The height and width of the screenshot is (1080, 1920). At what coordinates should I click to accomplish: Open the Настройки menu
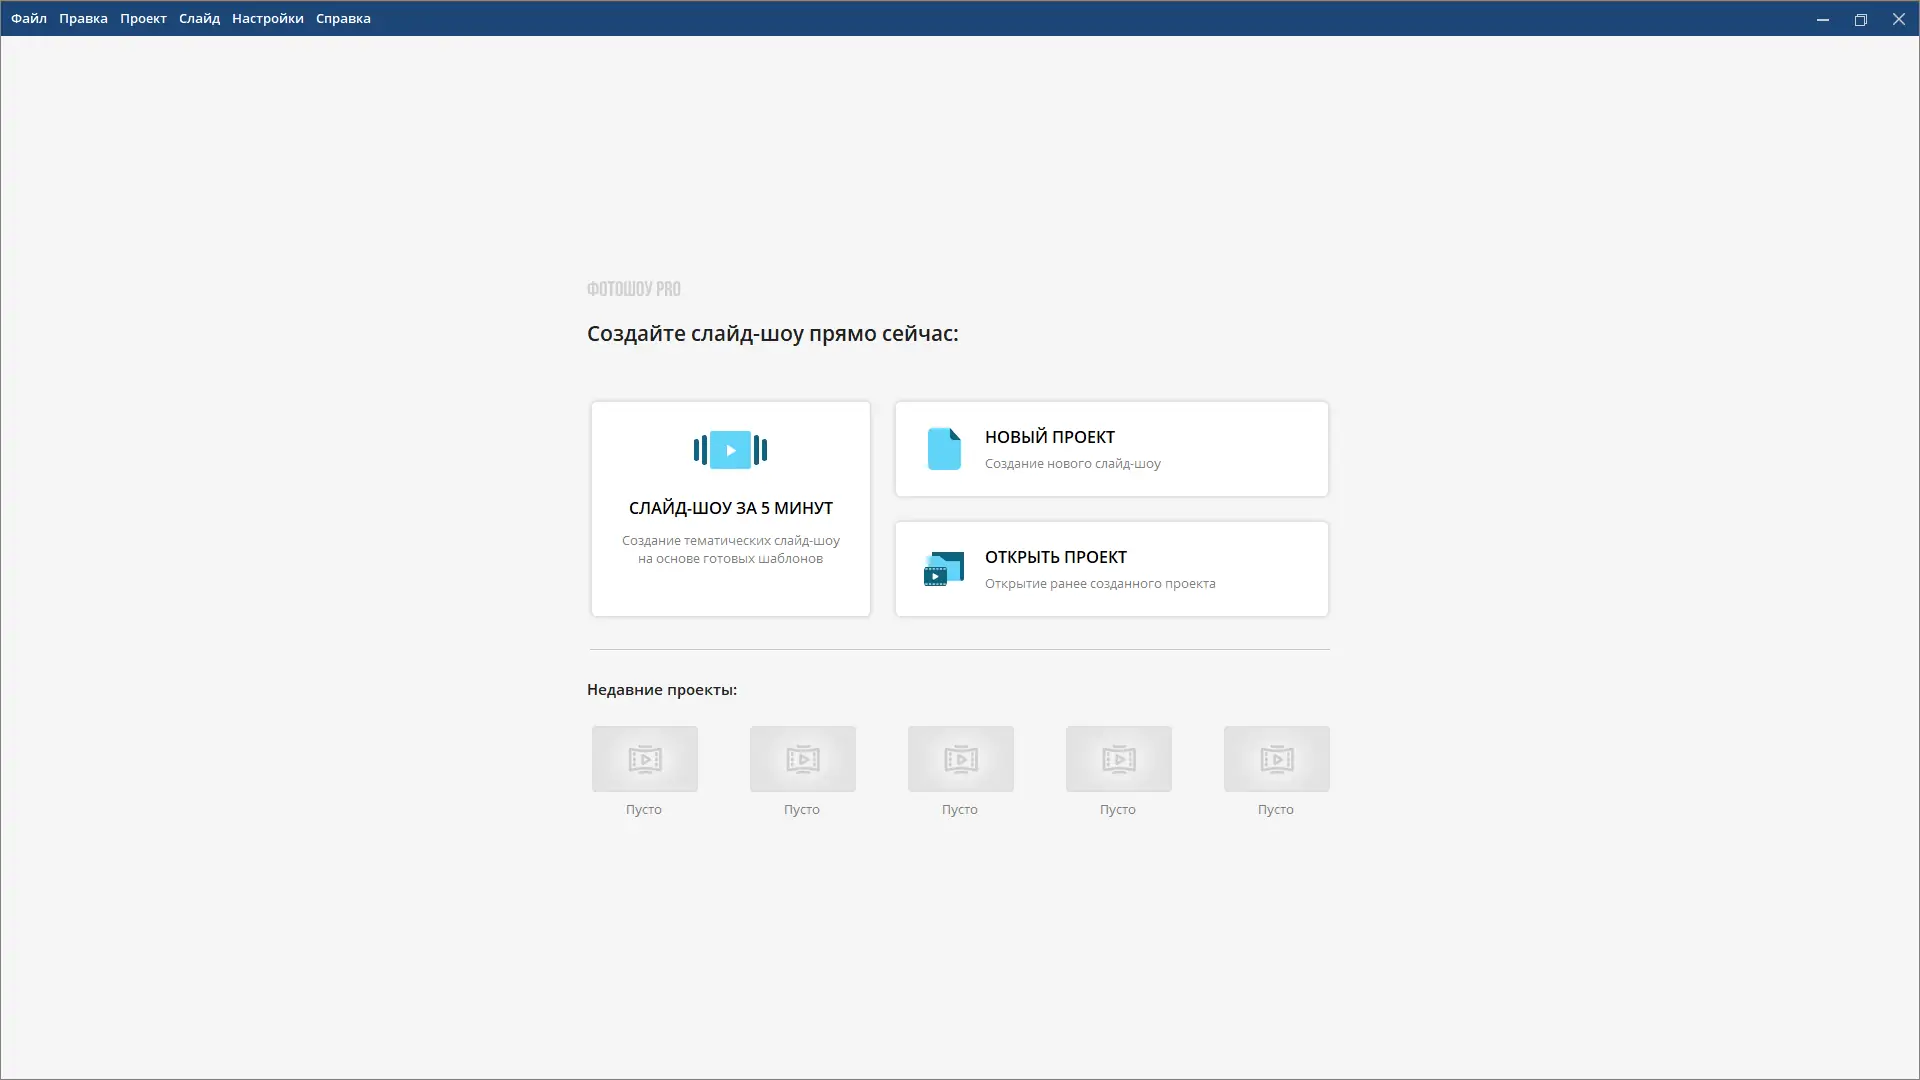click(x=267, y=18)
